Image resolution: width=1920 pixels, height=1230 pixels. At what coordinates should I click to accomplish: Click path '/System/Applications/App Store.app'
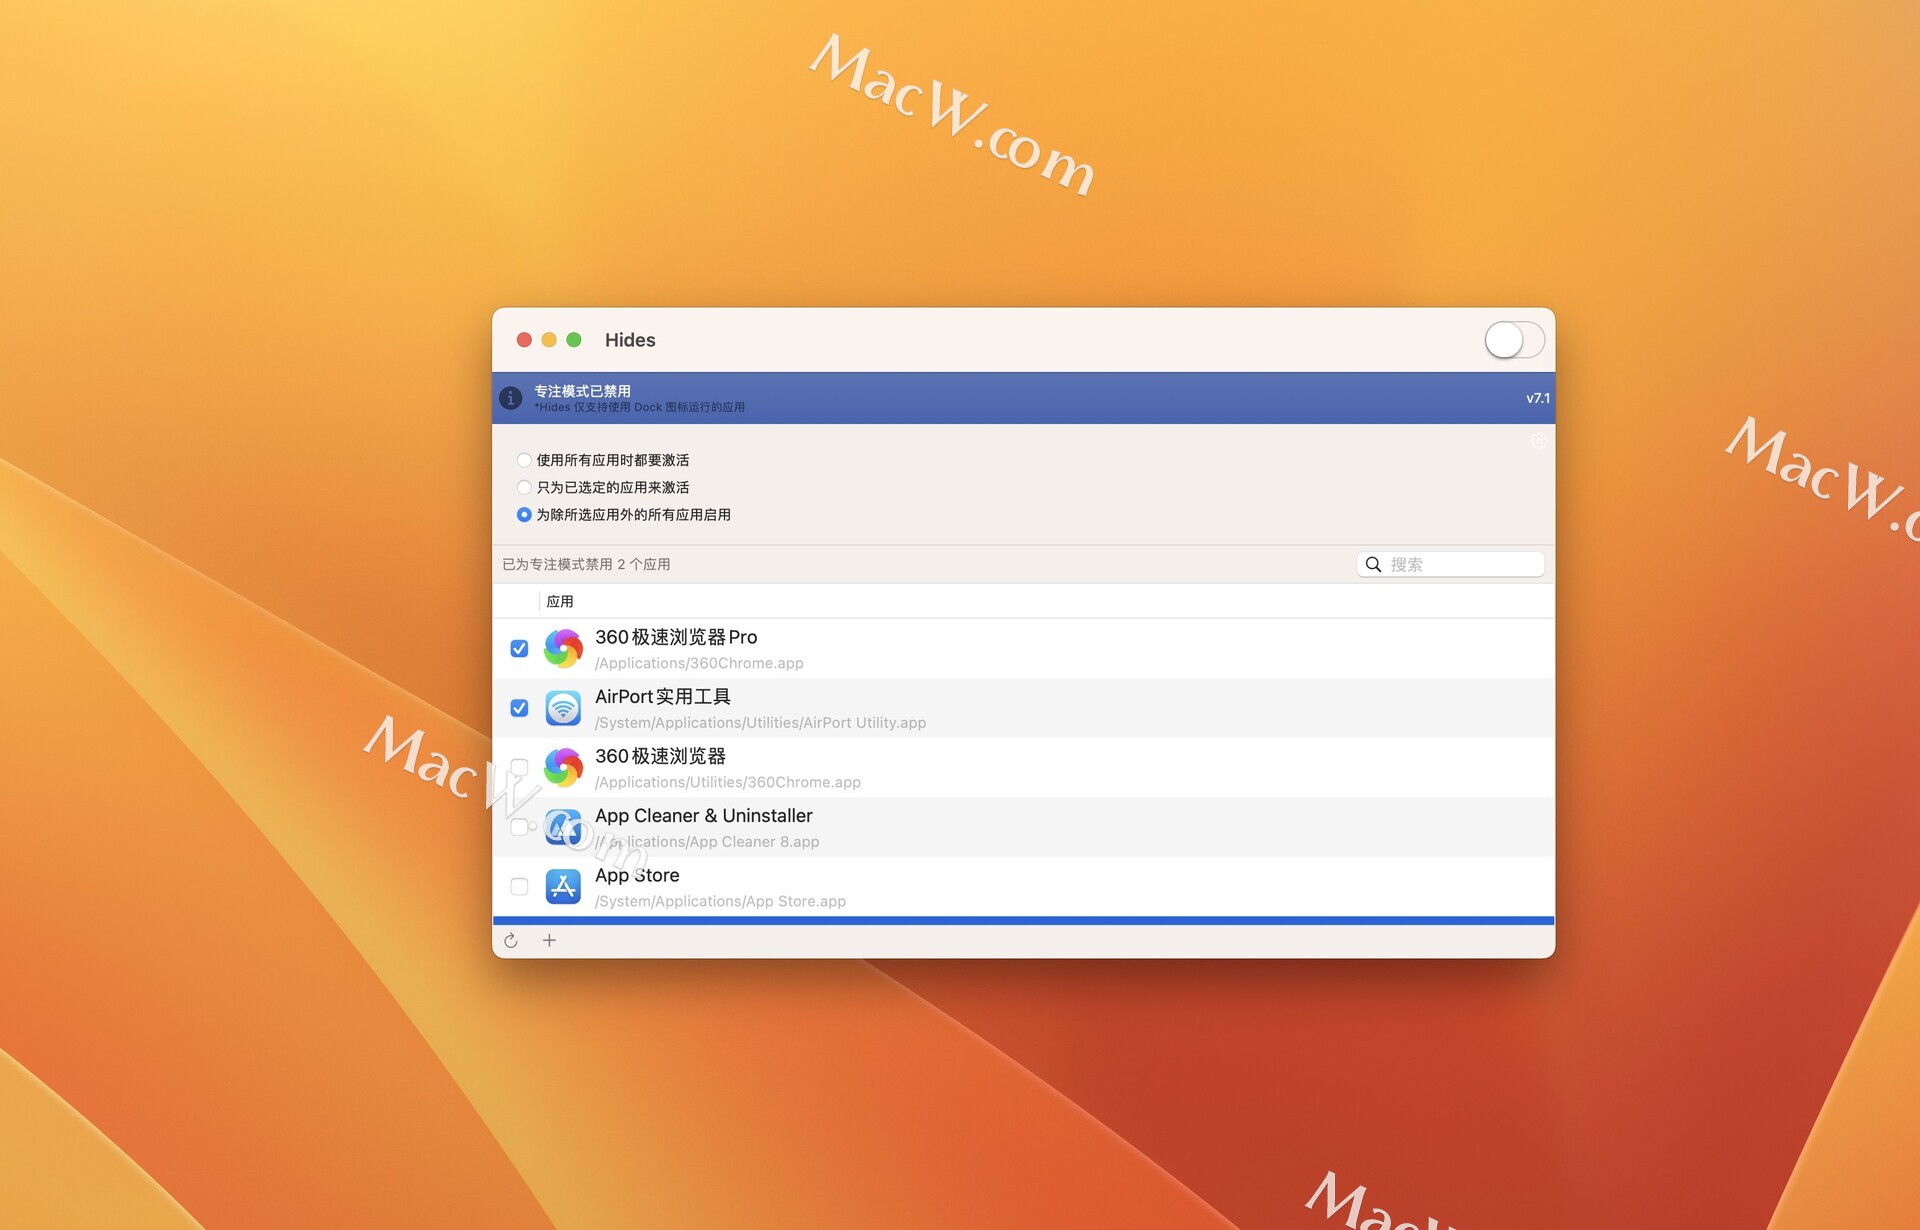pos(720,901)
